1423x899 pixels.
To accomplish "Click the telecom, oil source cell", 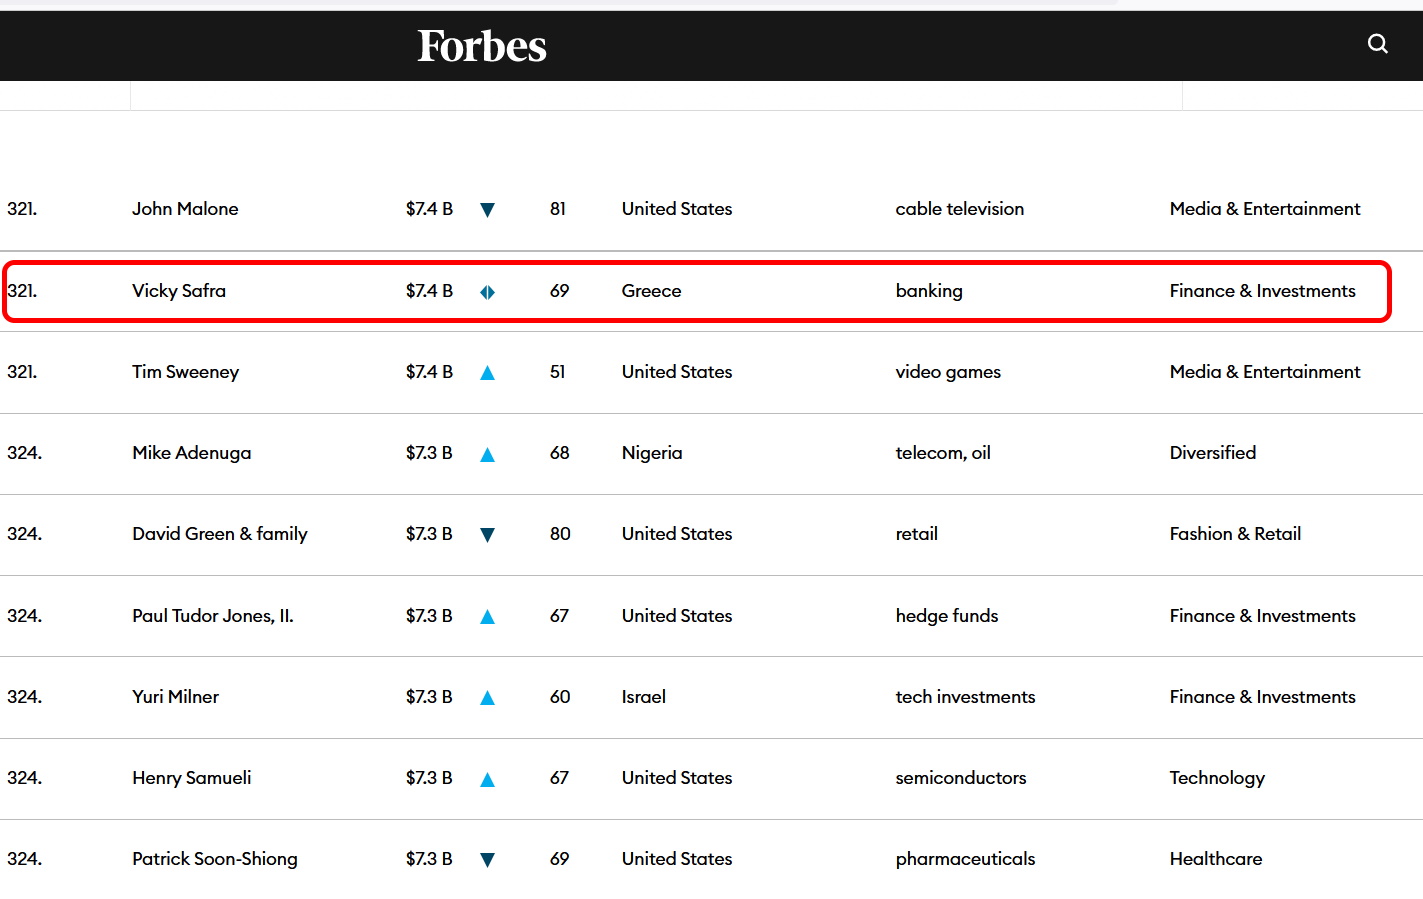I will tap(943, 453).
